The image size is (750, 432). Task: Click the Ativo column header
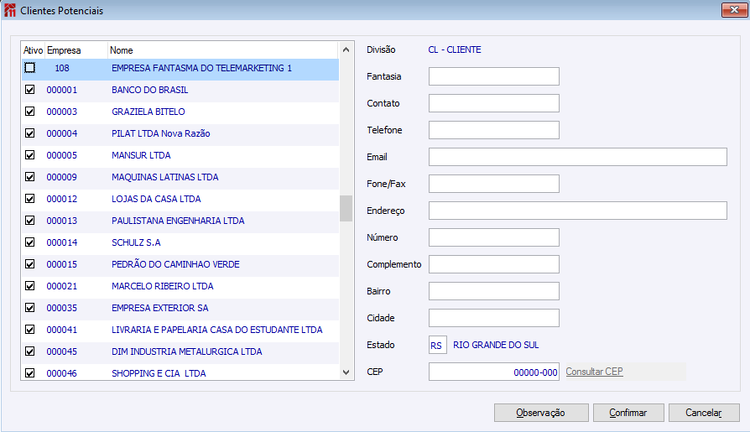click(x=33, y=50)
